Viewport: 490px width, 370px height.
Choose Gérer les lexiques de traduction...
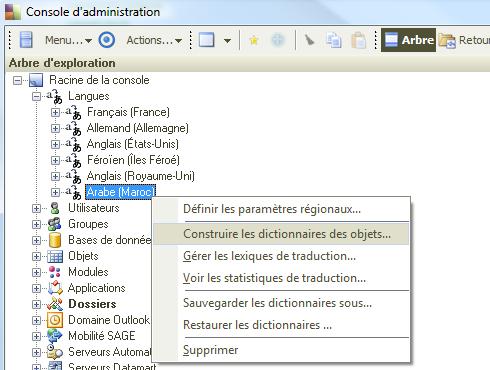point(282,256)
